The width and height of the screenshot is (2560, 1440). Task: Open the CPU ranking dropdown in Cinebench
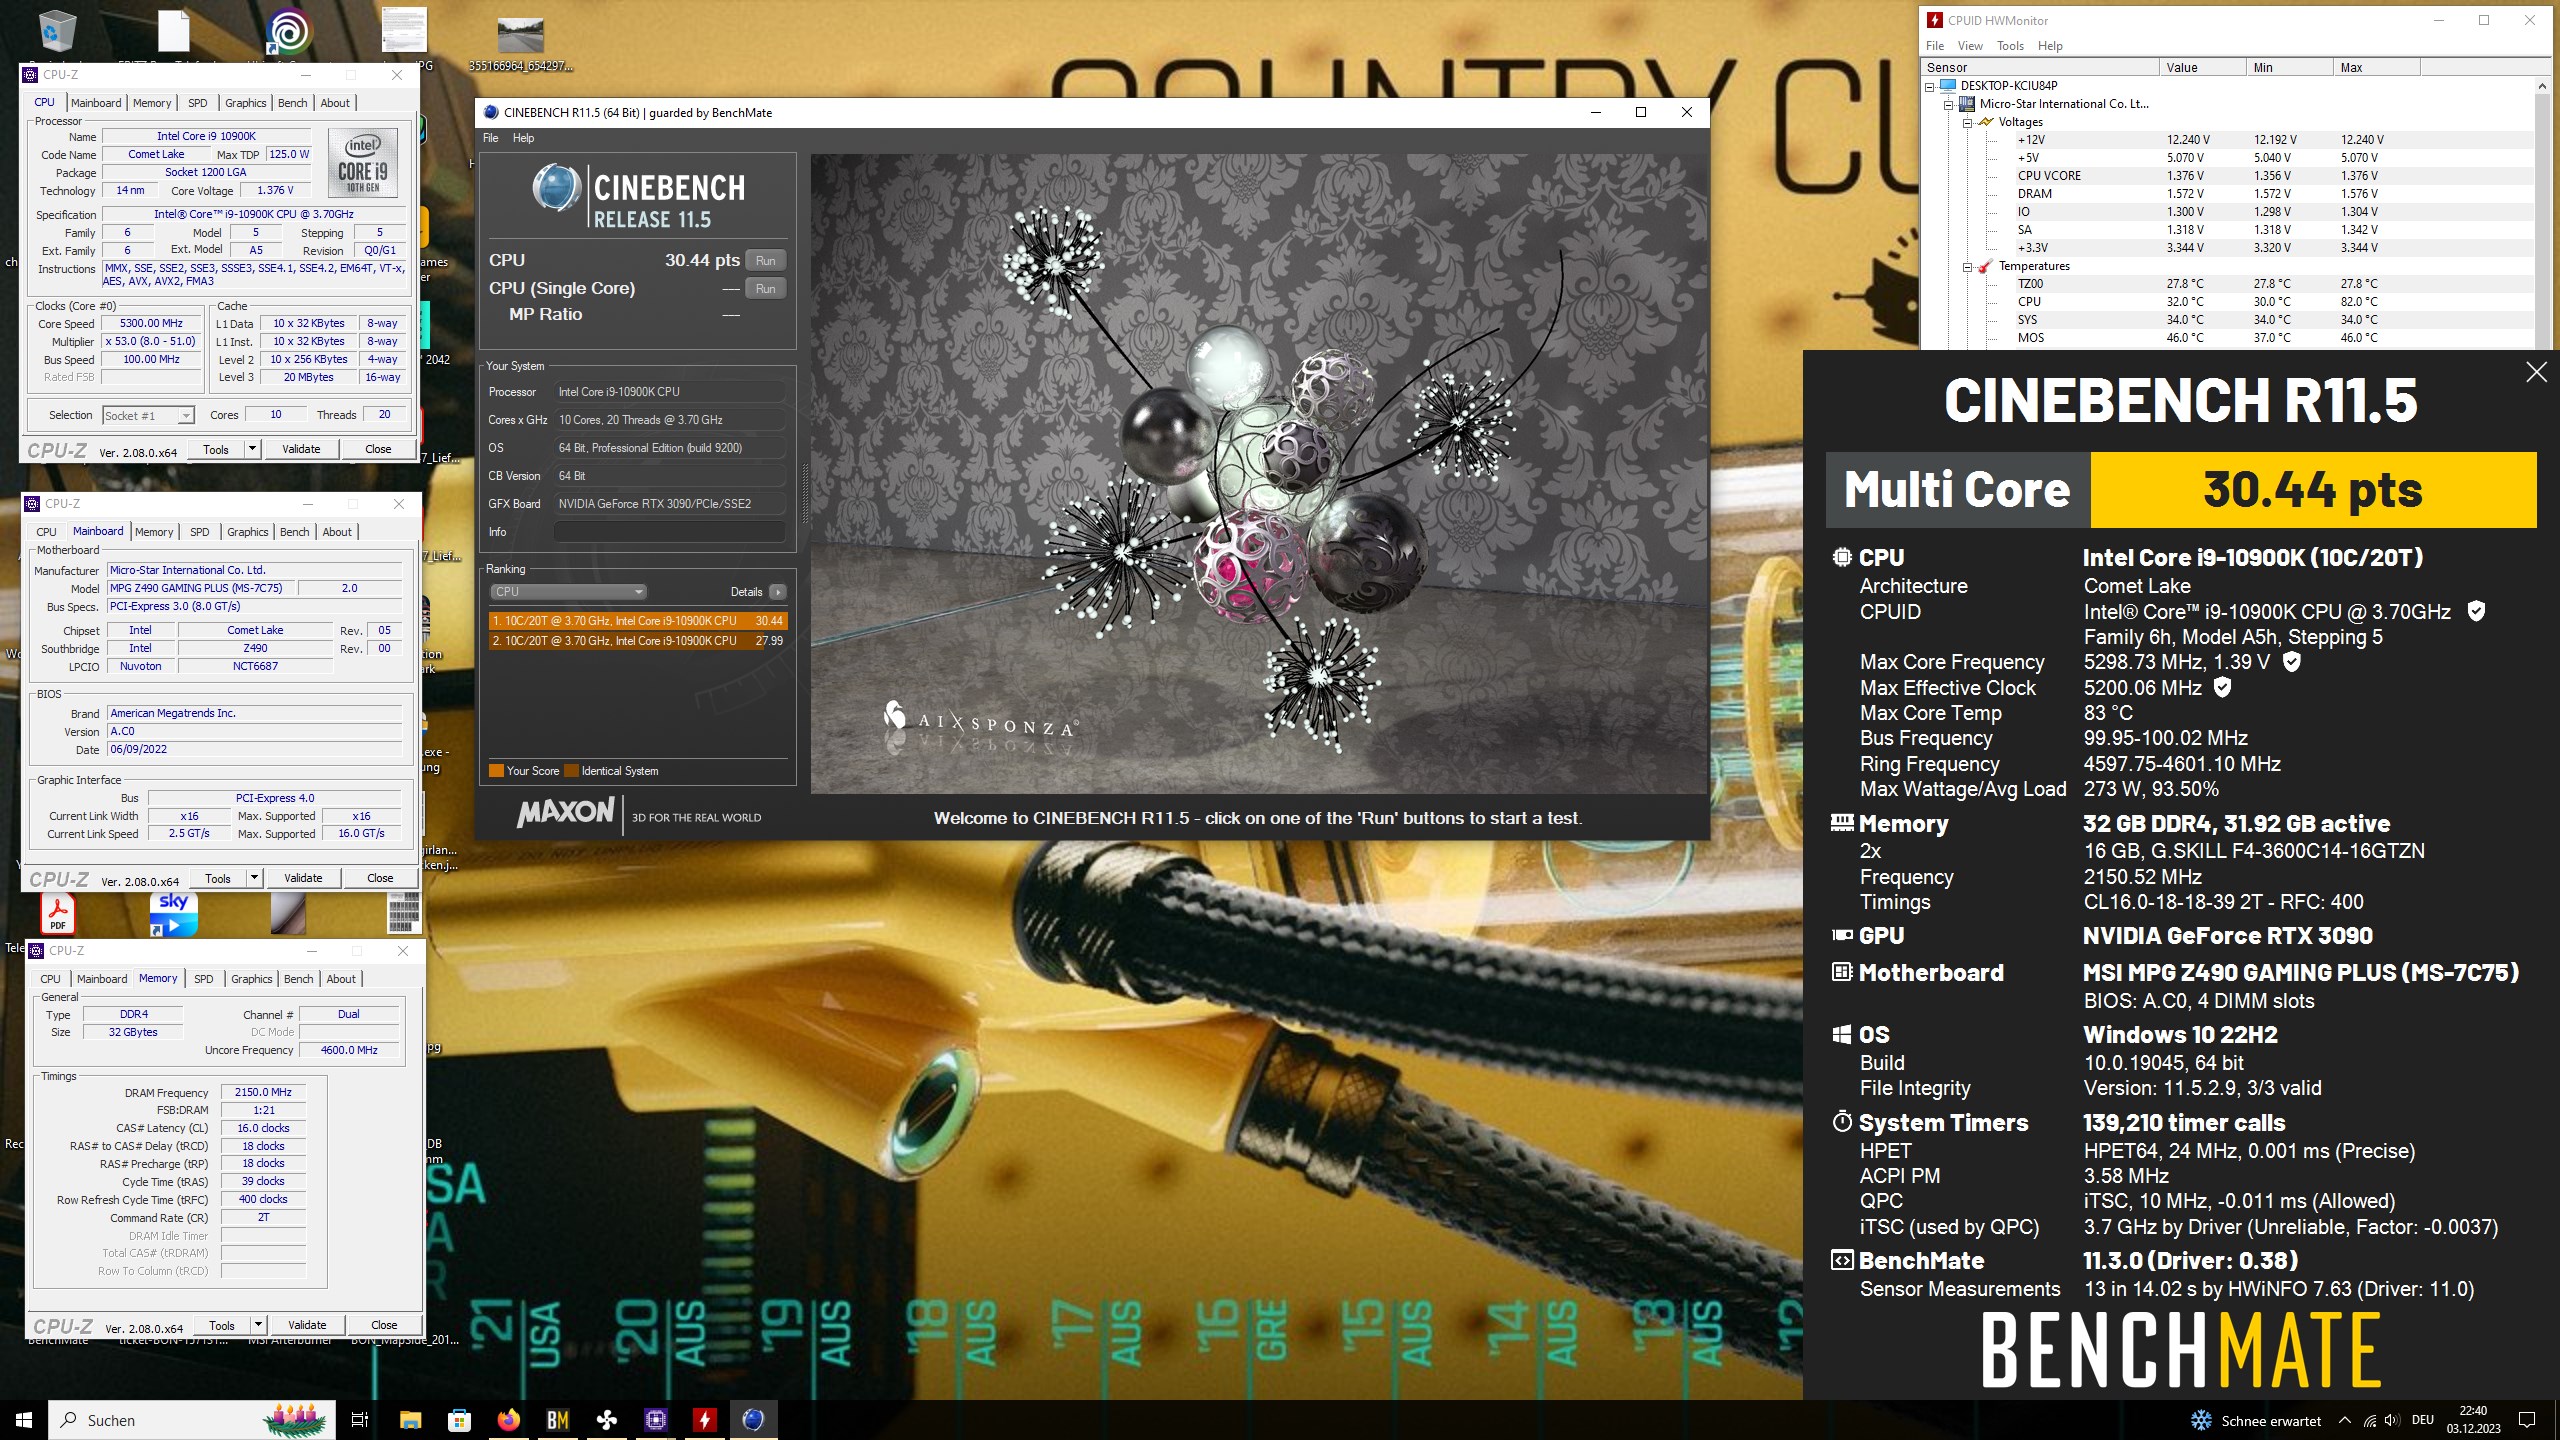tap(568, 592)
